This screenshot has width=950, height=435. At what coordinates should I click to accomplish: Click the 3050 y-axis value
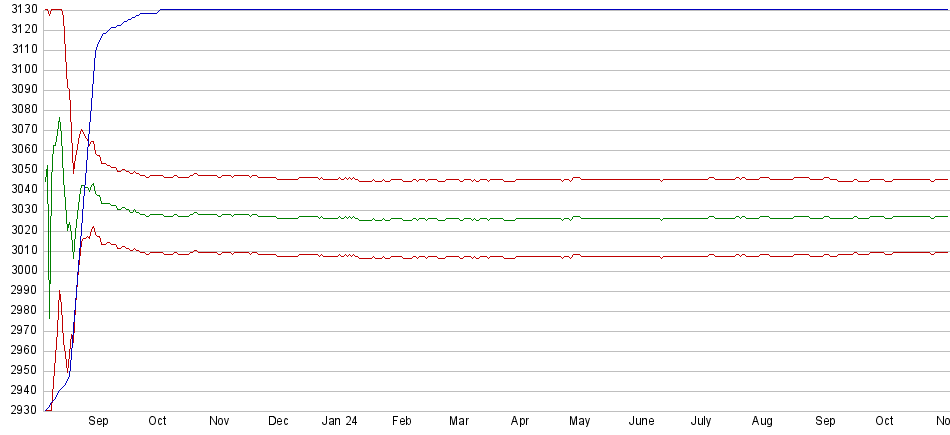coord(21,170)
